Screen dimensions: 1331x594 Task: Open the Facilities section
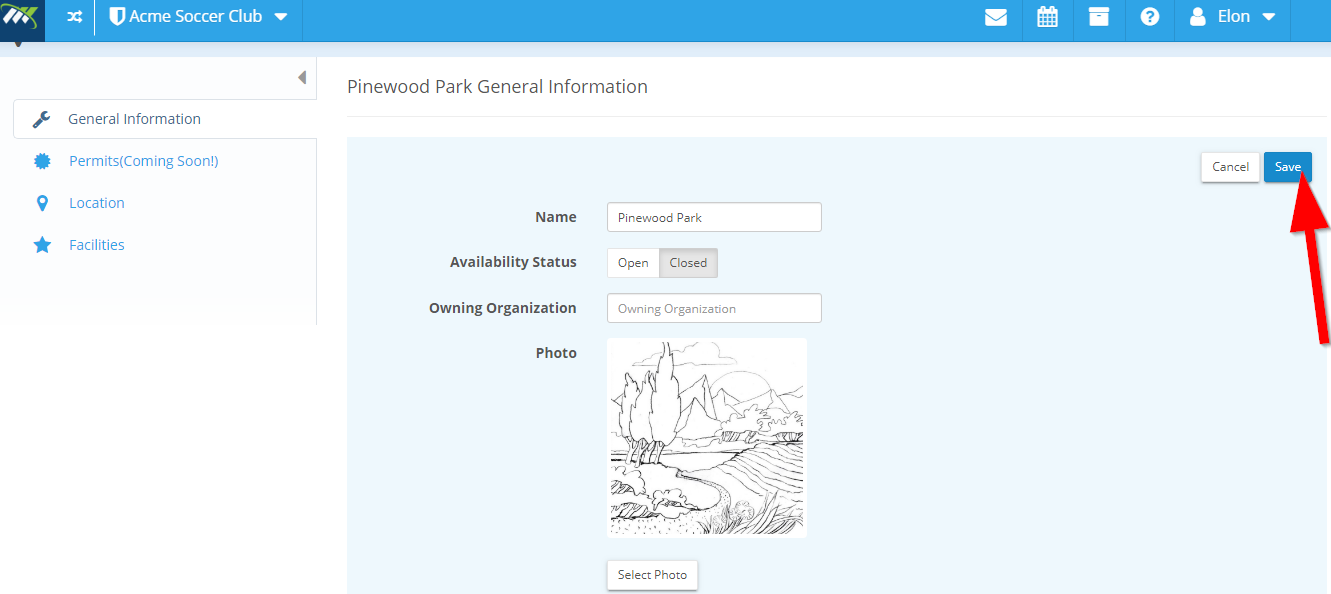pyautogui.click(x=97, y=245)
